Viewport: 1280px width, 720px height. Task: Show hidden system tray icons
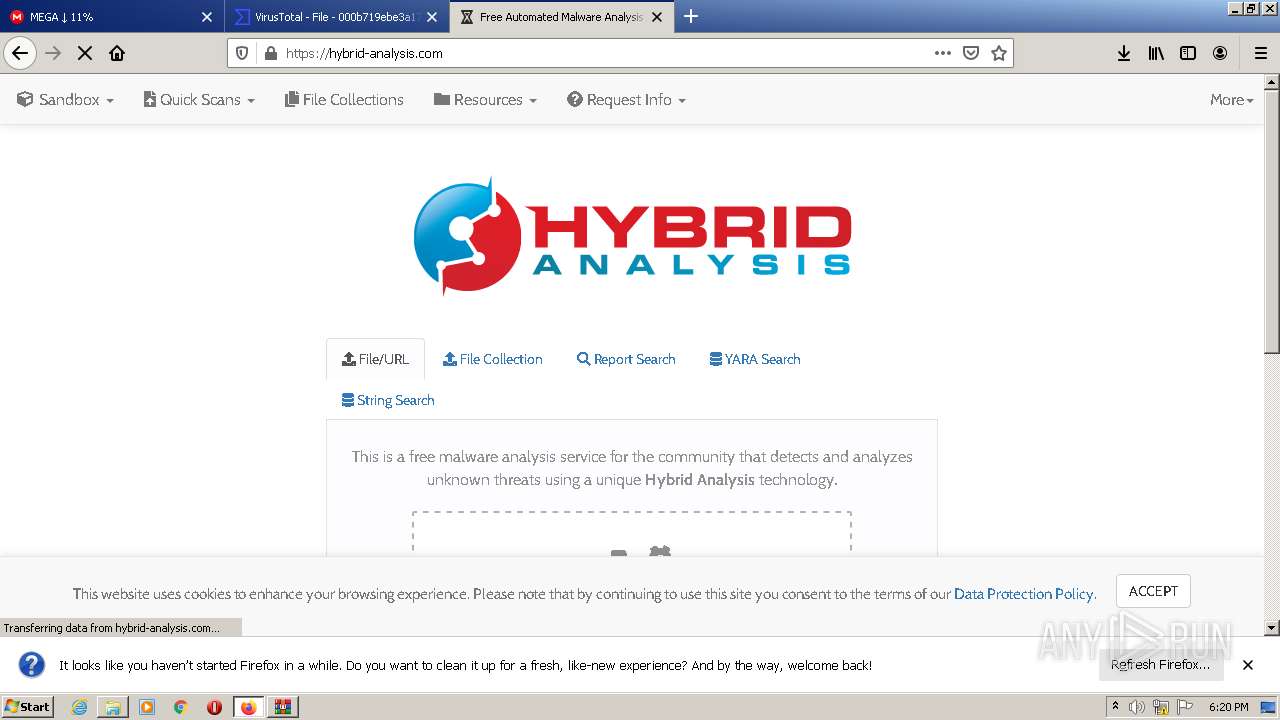(1116, 706)
